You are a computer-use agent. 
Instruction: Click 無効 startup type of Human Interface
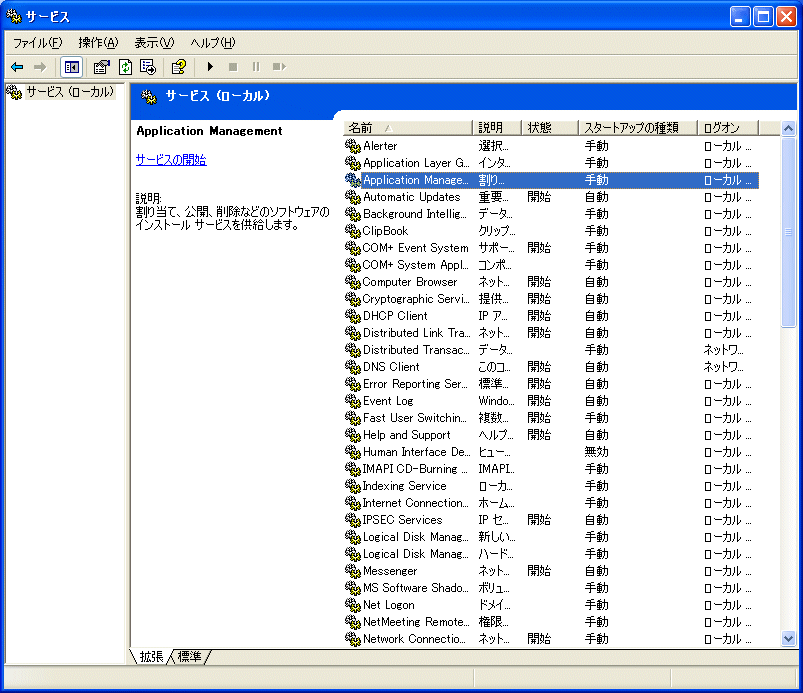(x=597, y=452)
